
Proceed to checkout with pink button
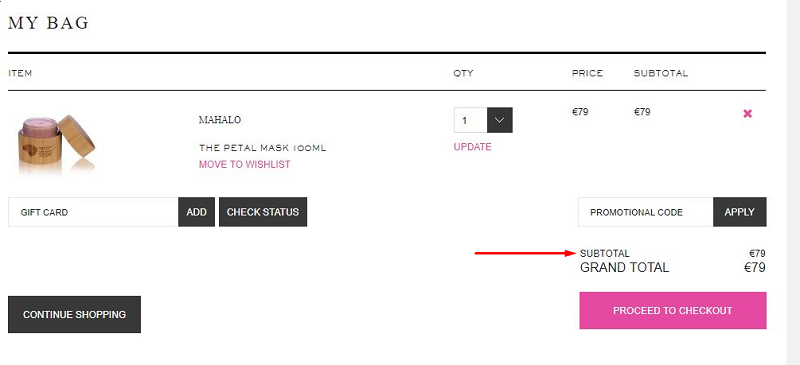[x=672, y=310]
